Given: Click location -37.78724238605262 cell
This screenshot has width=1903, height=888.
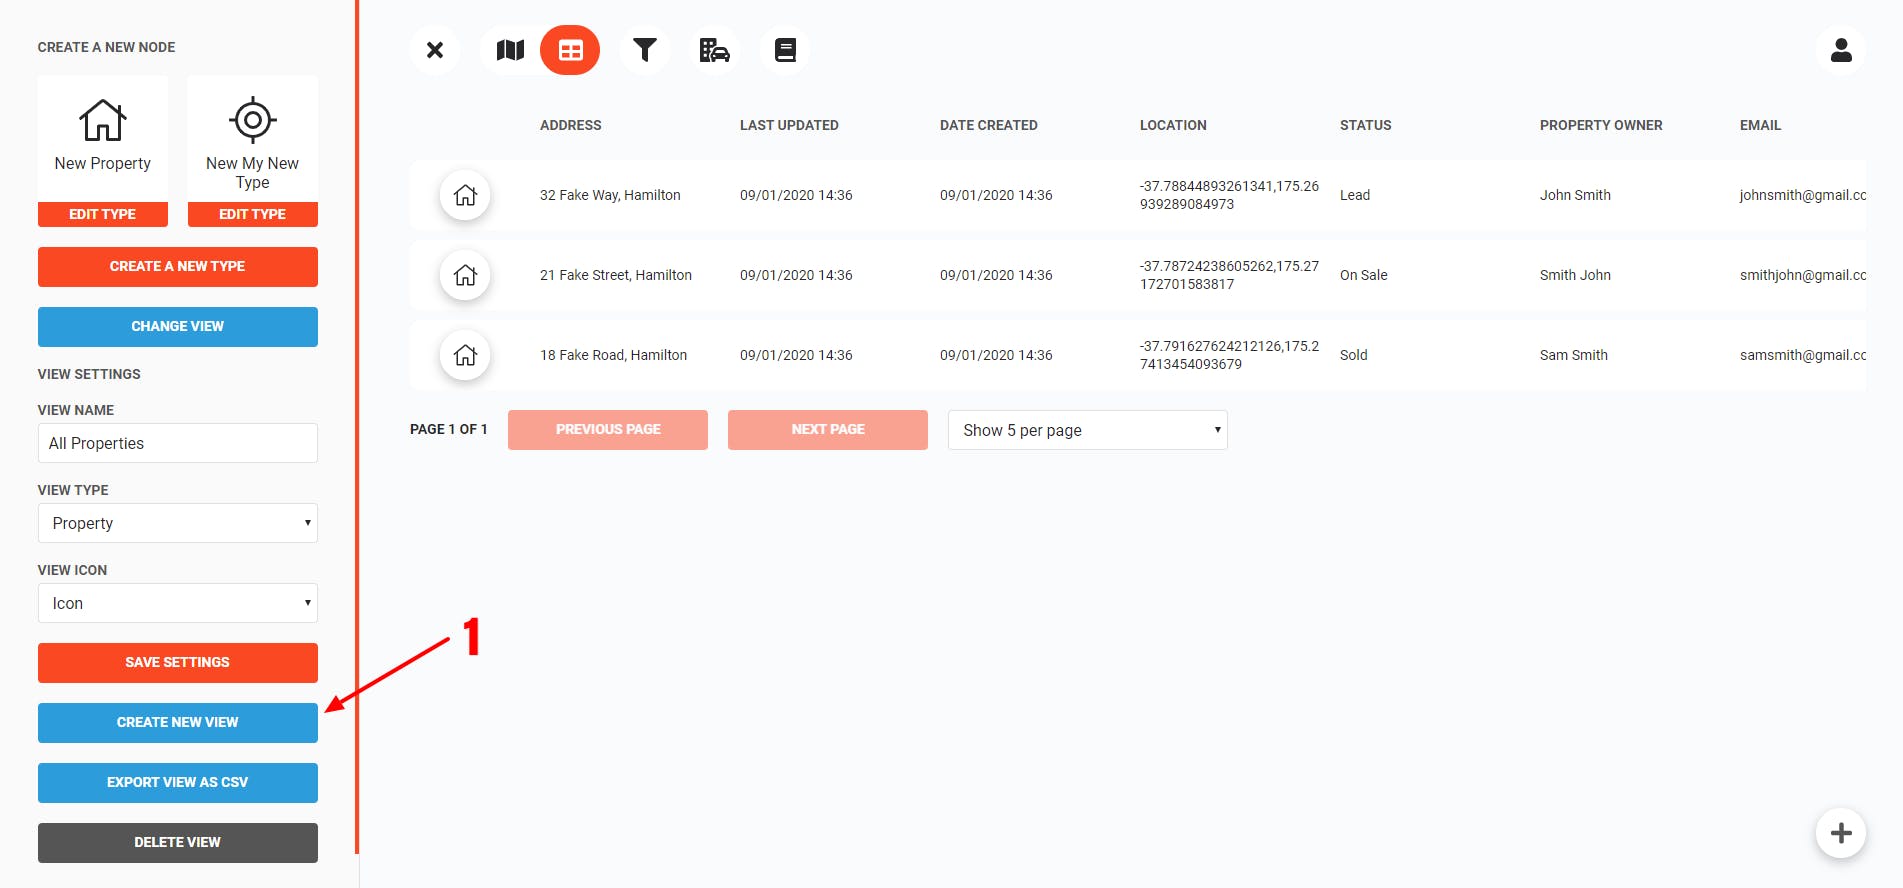Looking at the screenshot, I should (1229, 275).
